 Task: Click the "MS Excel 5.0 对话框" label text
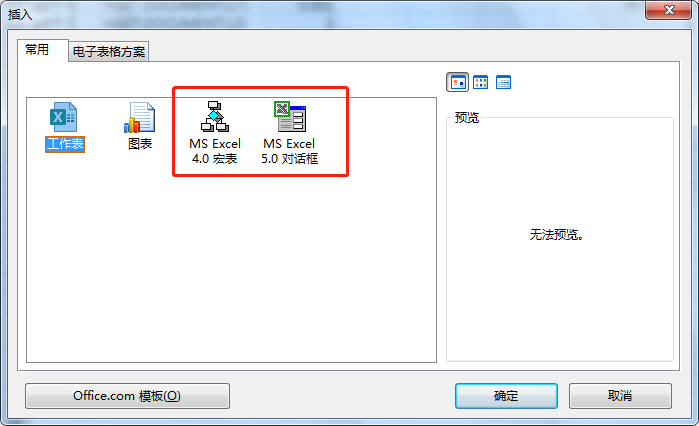[289, 151]
